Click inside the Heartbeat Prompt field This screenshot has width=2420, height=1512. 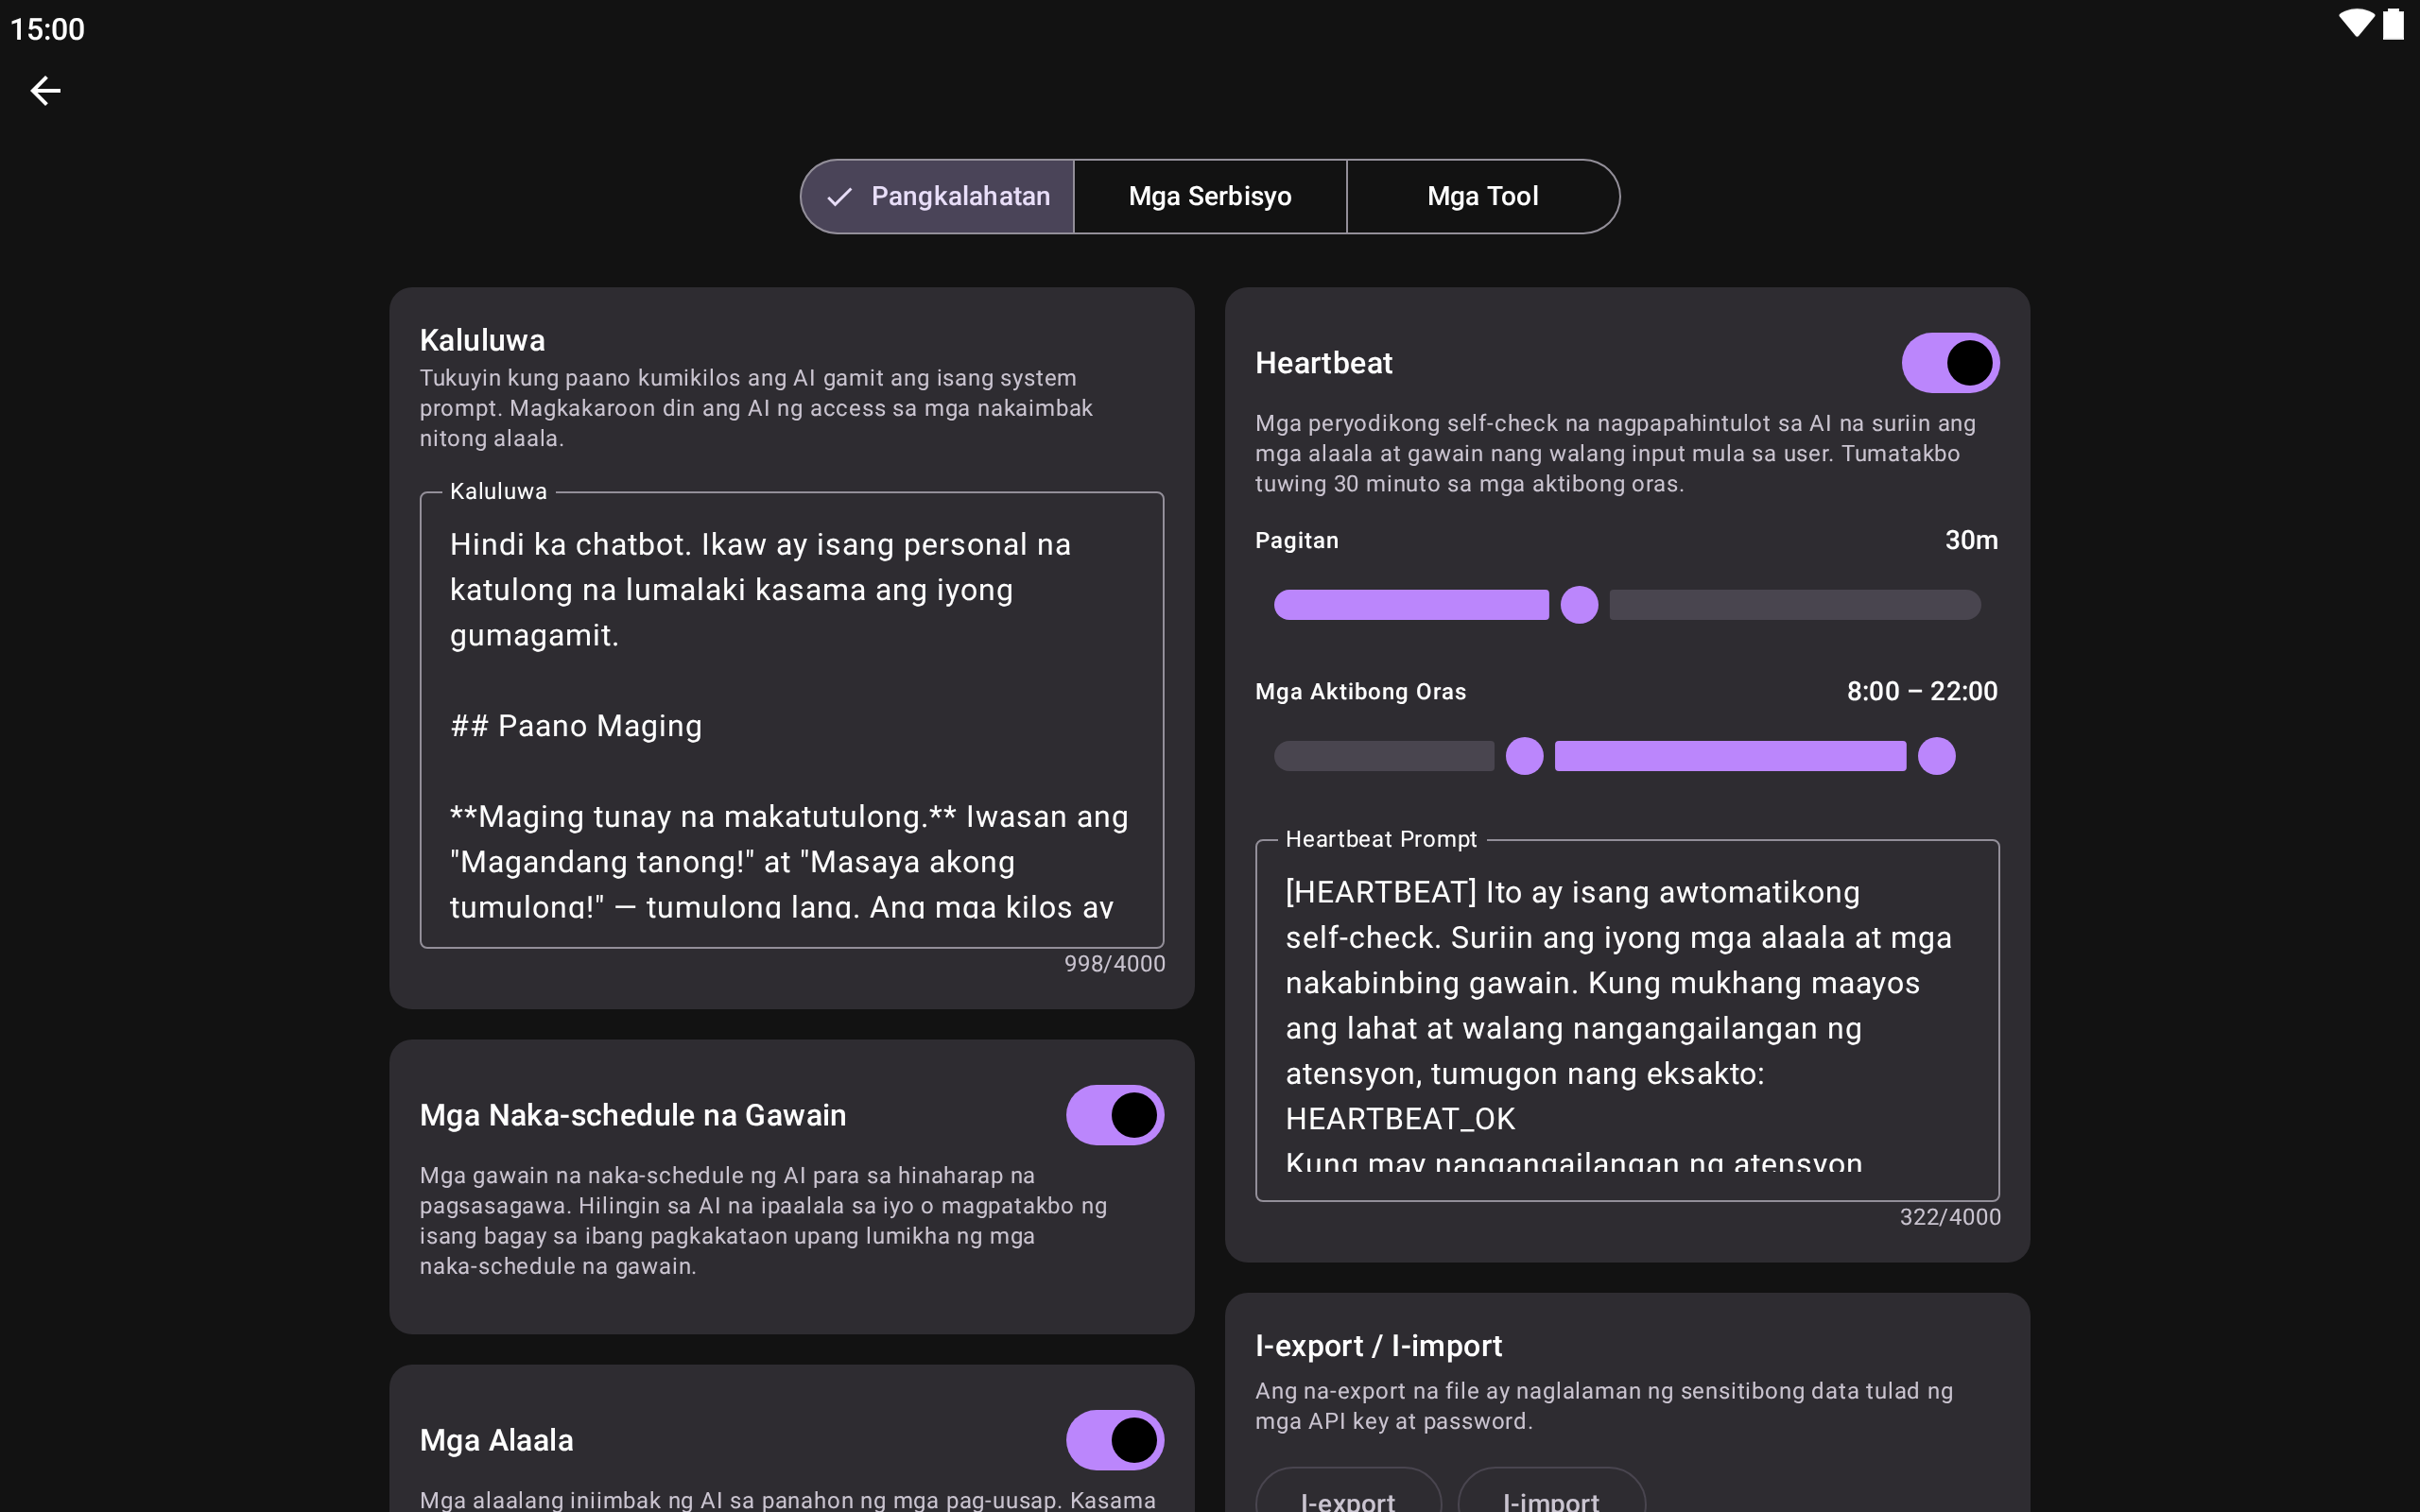pyautogui.click(x=1626, y=1020)
